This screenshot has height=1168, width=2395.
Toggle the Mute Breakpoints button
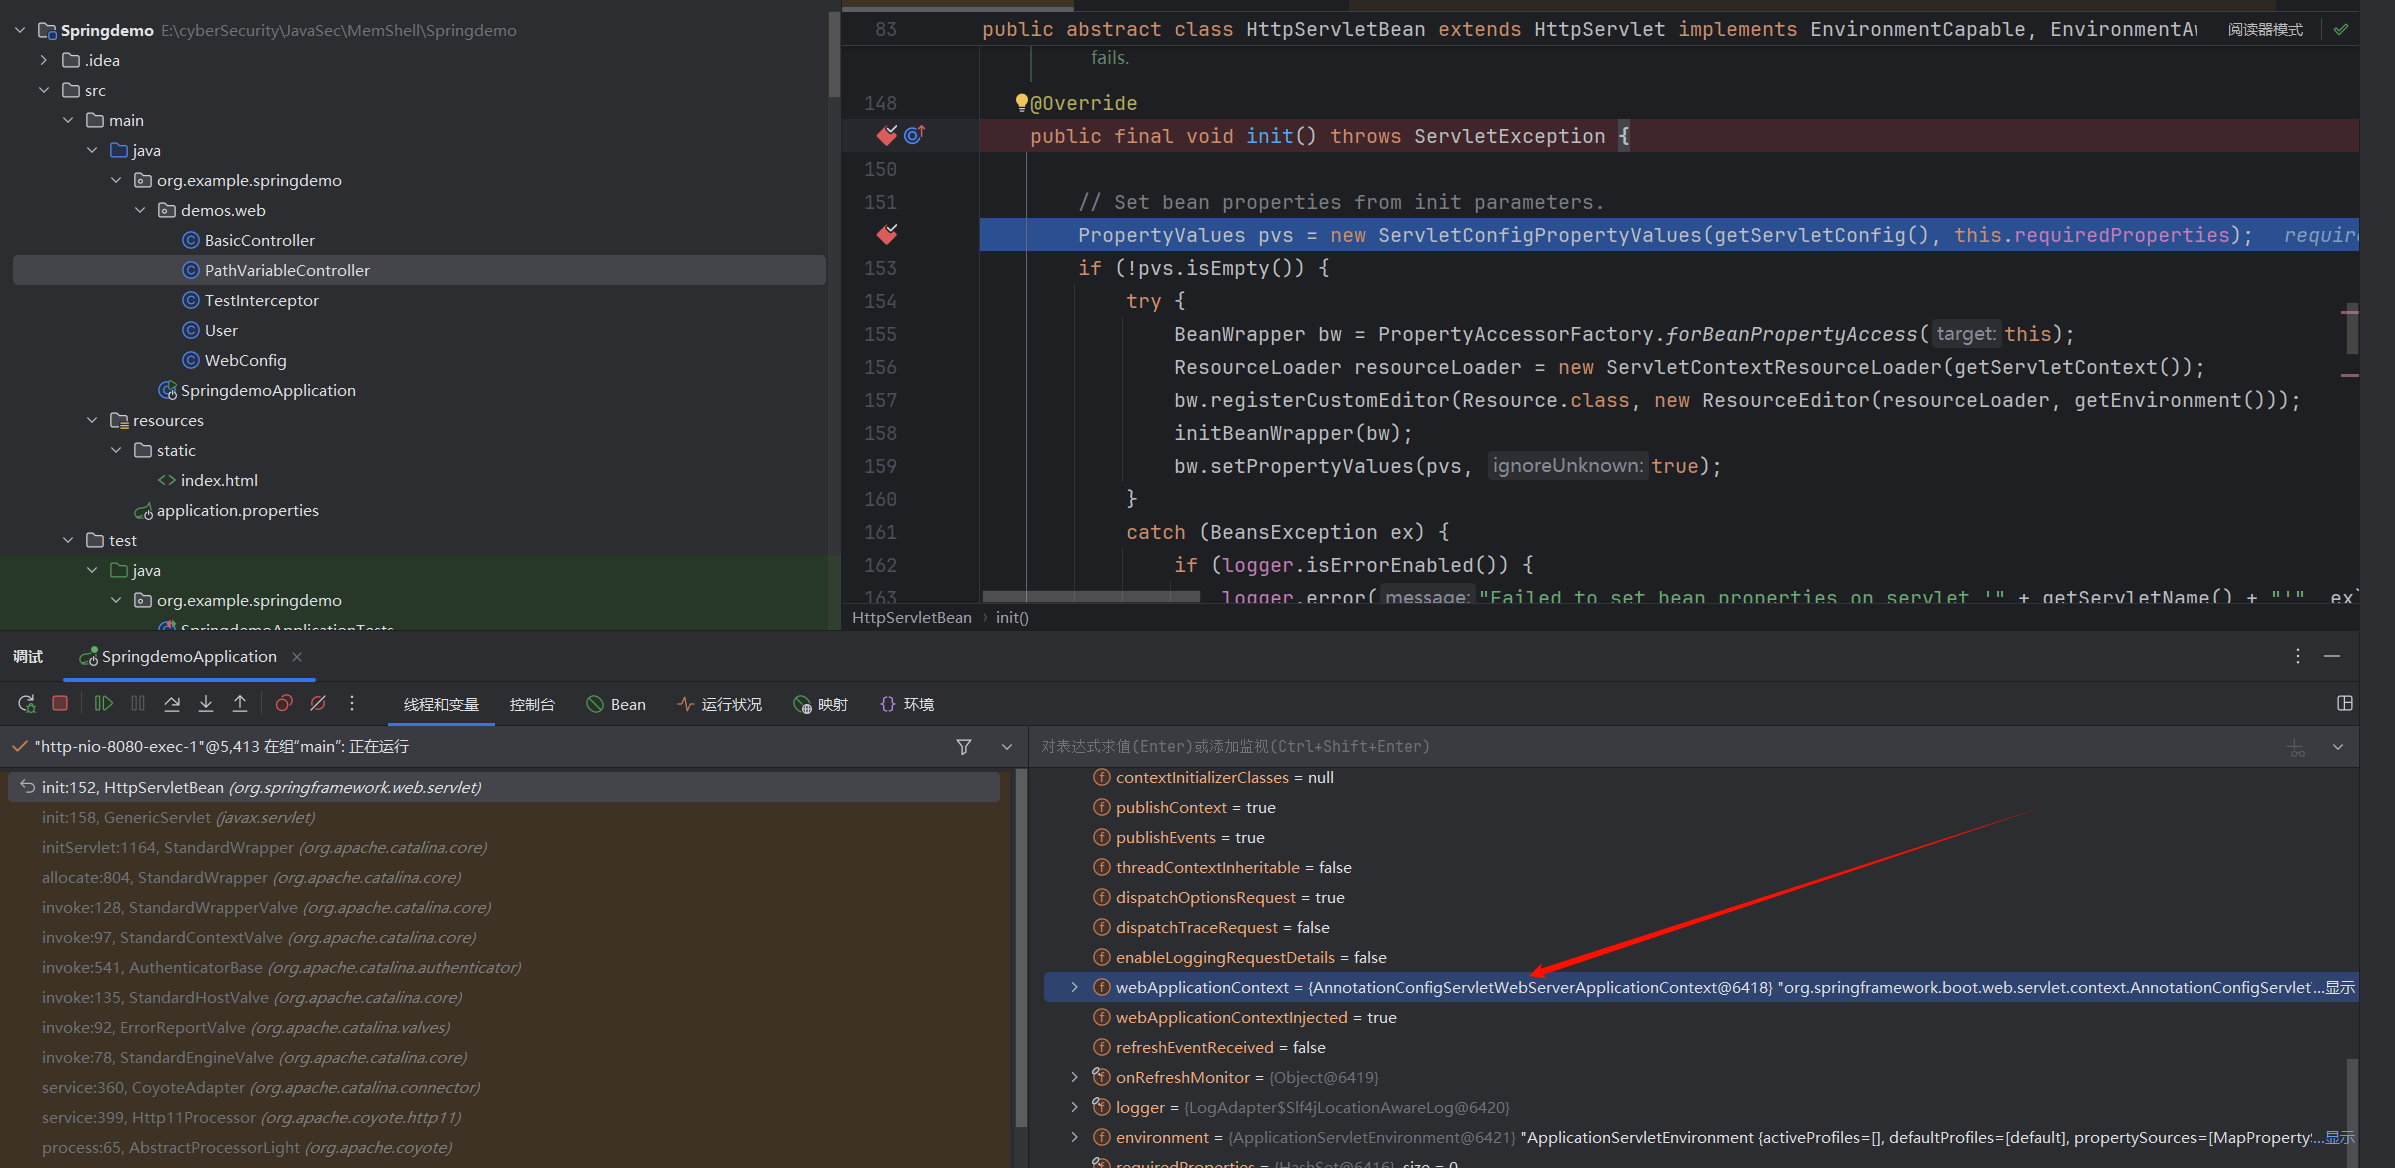click(x=318, y=704)
